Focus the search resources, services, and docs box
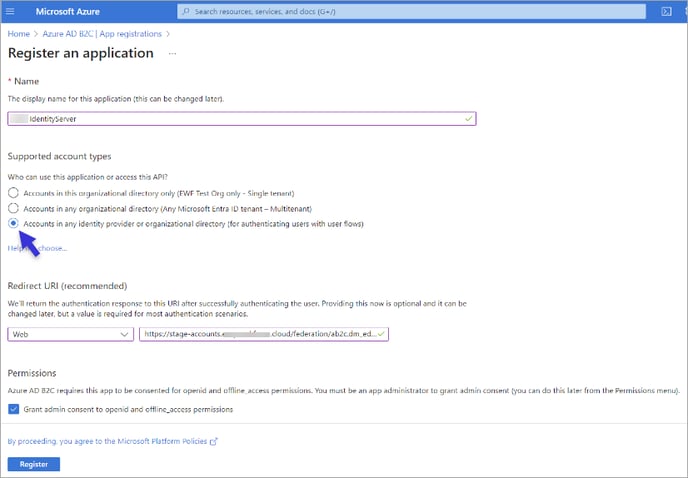Image resolution: width=688 pixels, height=478 pixels. click(411, 11)
